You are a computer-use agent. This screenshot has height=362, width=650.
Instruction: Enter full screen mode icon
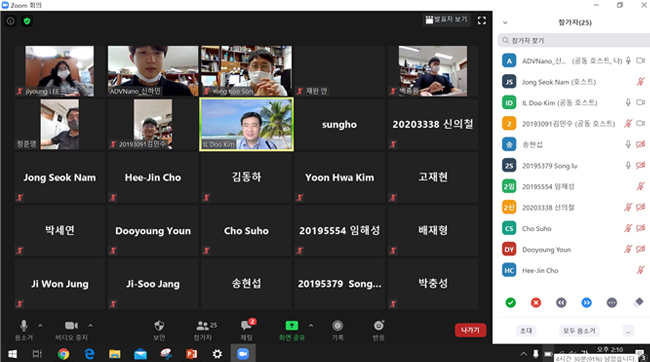[x=482, y=20]
